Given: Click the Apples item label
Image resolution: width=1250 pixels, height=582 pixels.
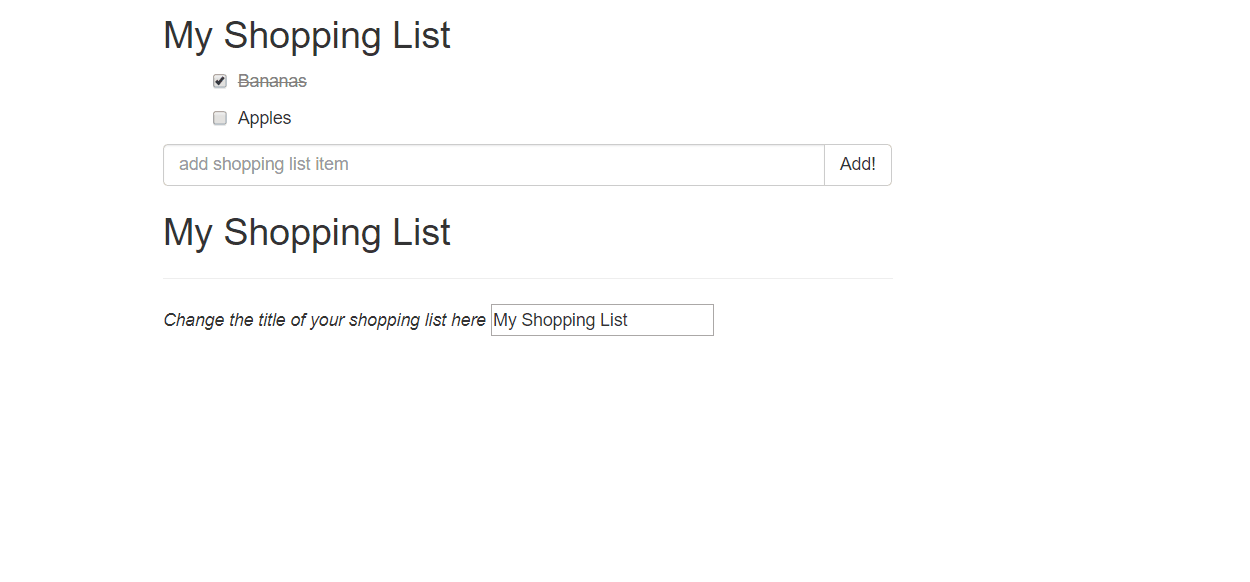Looking at the screenshot, I should click(x=264, y=118).
